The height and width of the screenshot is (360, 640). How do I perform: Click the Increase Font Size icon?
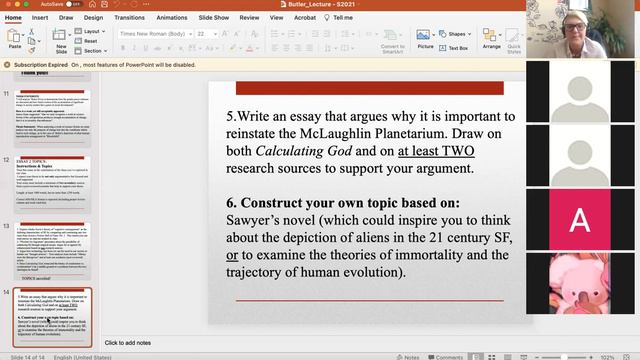[x=224, y=34]
